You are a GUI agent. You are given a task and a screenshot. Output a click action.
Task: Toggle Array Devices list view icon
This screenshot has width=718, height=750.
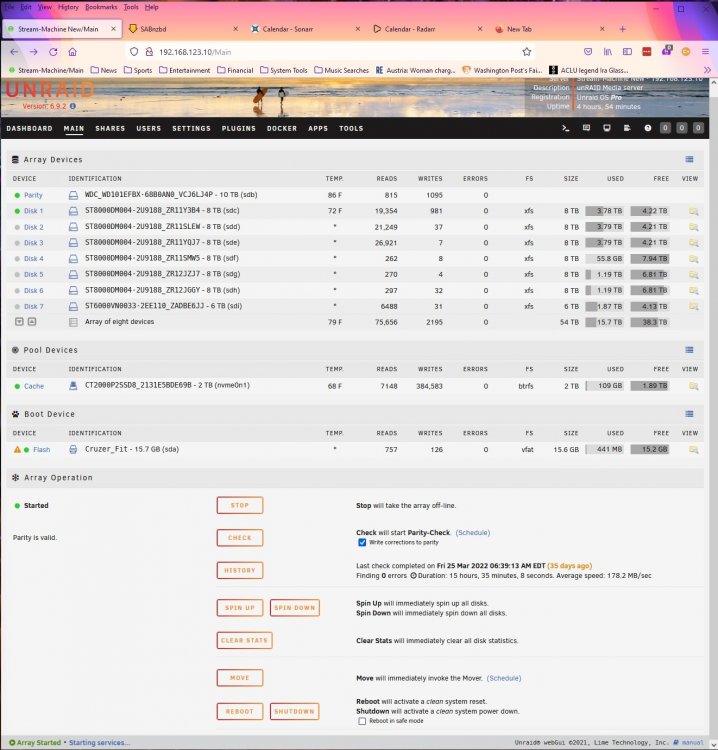coord(689,159)
